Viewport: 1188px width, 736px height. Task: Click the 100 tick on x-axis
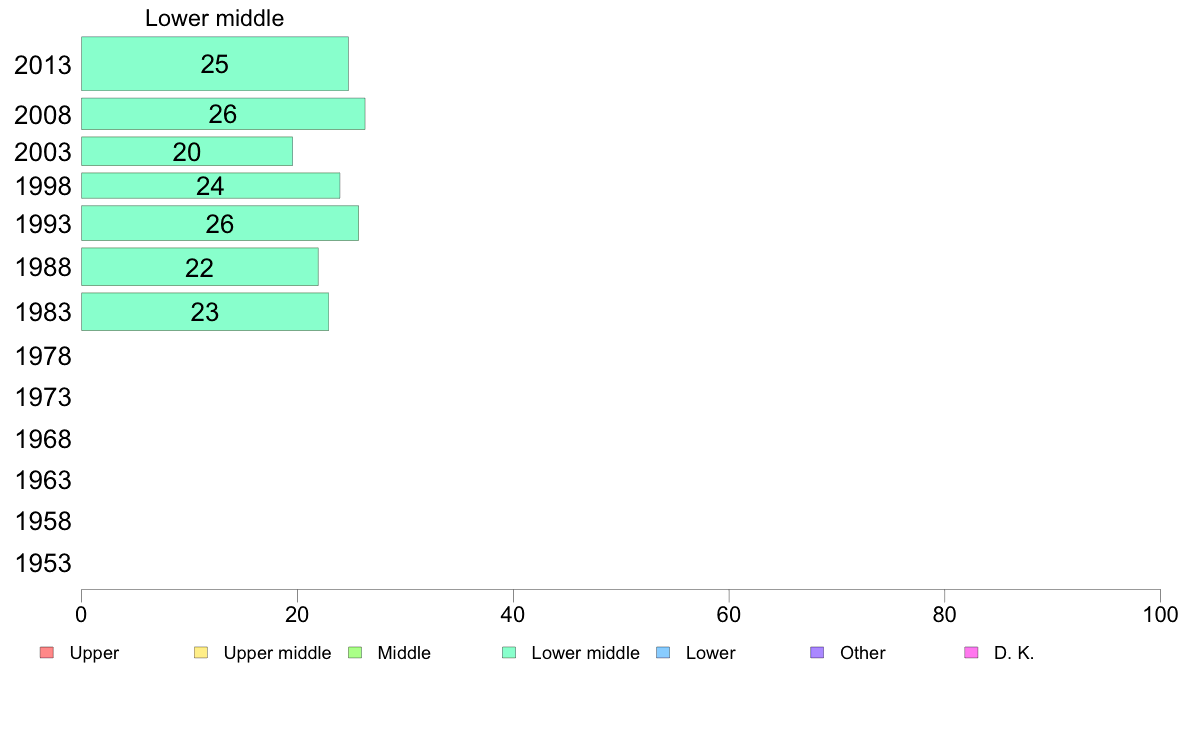click(1160, 615)
